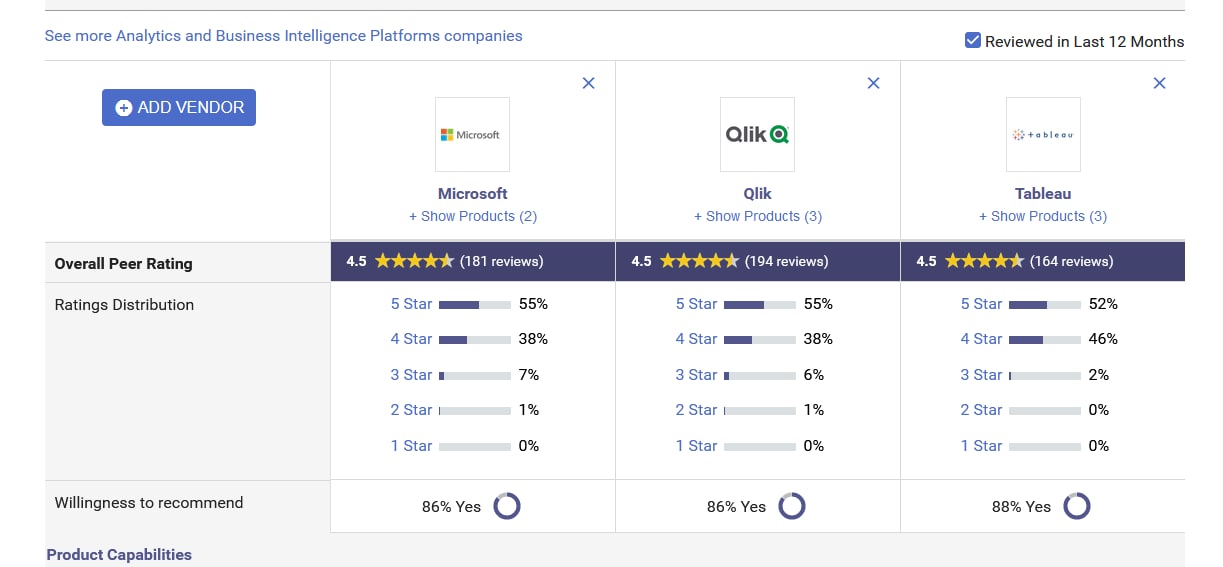The width and height of the screenshot is (1223, 567).
Task: Click the Ratings Distribution row label
Action: coord(124,305)
